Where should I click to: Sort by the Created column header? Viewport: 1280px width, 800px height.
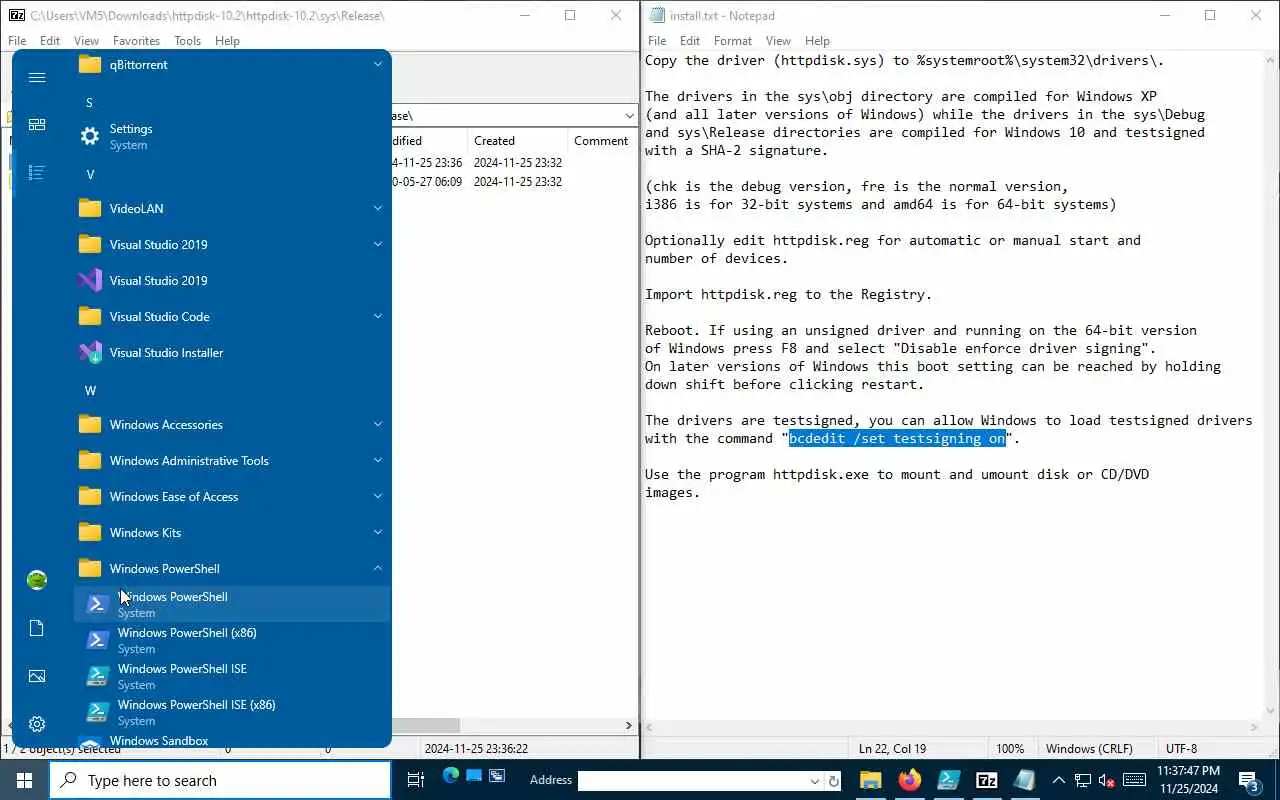517,141
